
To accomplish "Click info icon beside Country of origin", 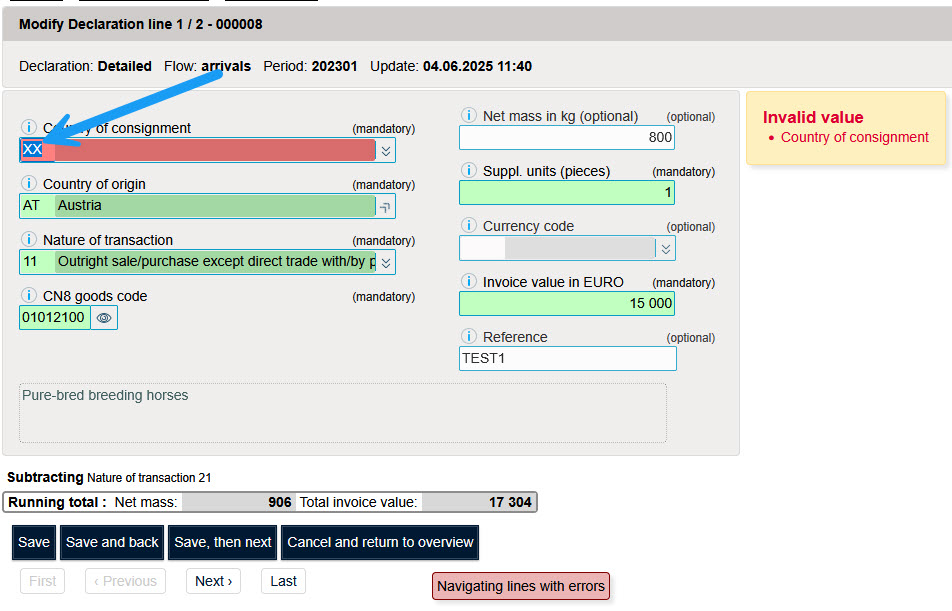I will [x=28, y=184].
